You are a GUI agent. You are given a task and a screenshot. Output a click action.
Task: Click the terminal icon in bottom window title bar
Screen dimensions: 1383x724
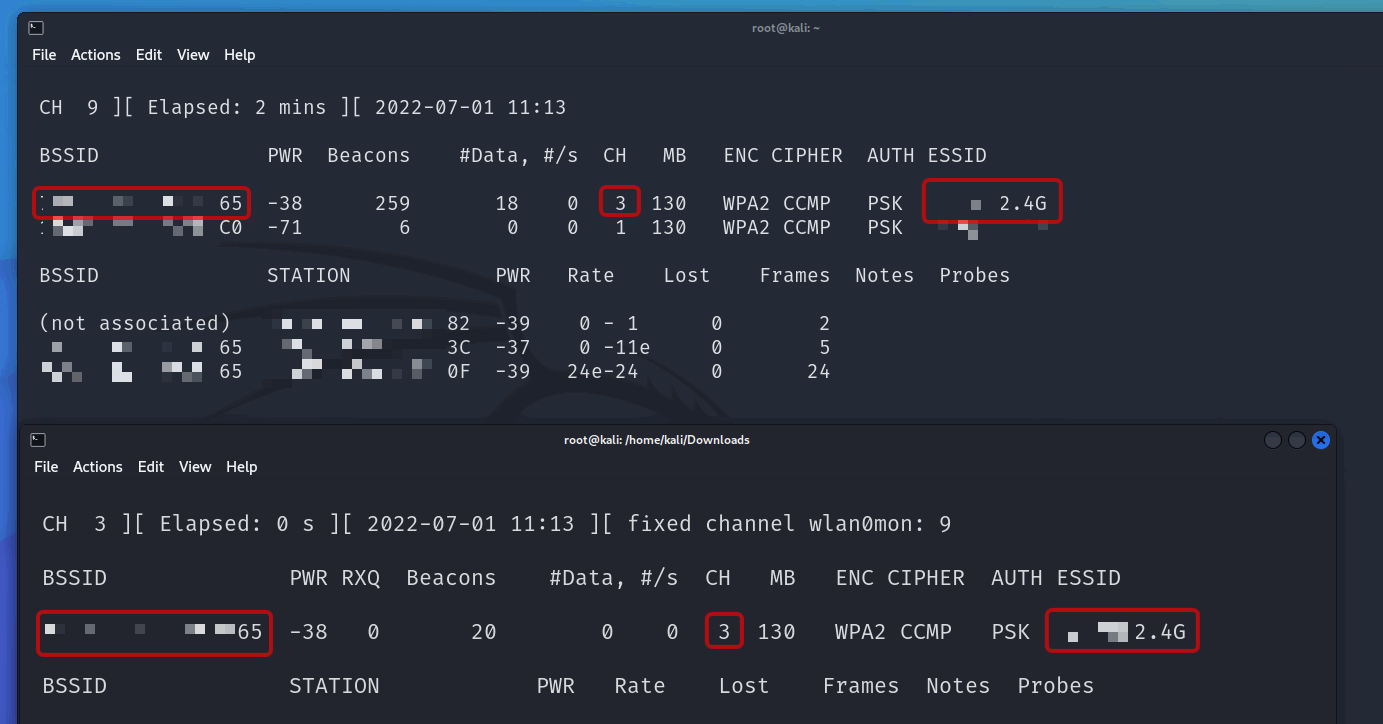pos(37,439)
